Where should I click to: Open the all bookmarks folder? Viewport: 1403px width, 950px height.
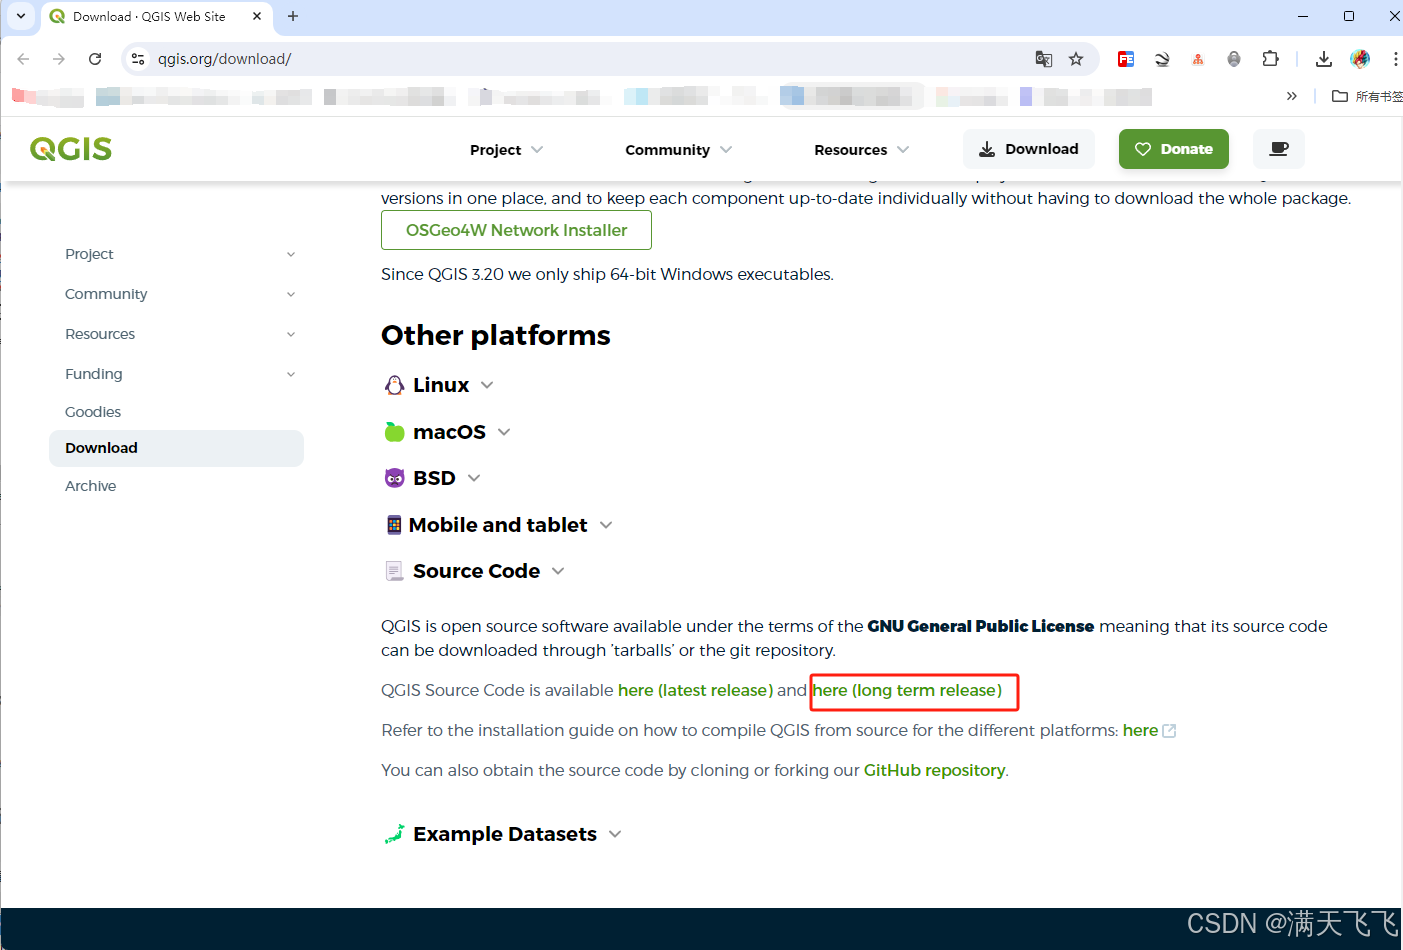[1367, 96]
